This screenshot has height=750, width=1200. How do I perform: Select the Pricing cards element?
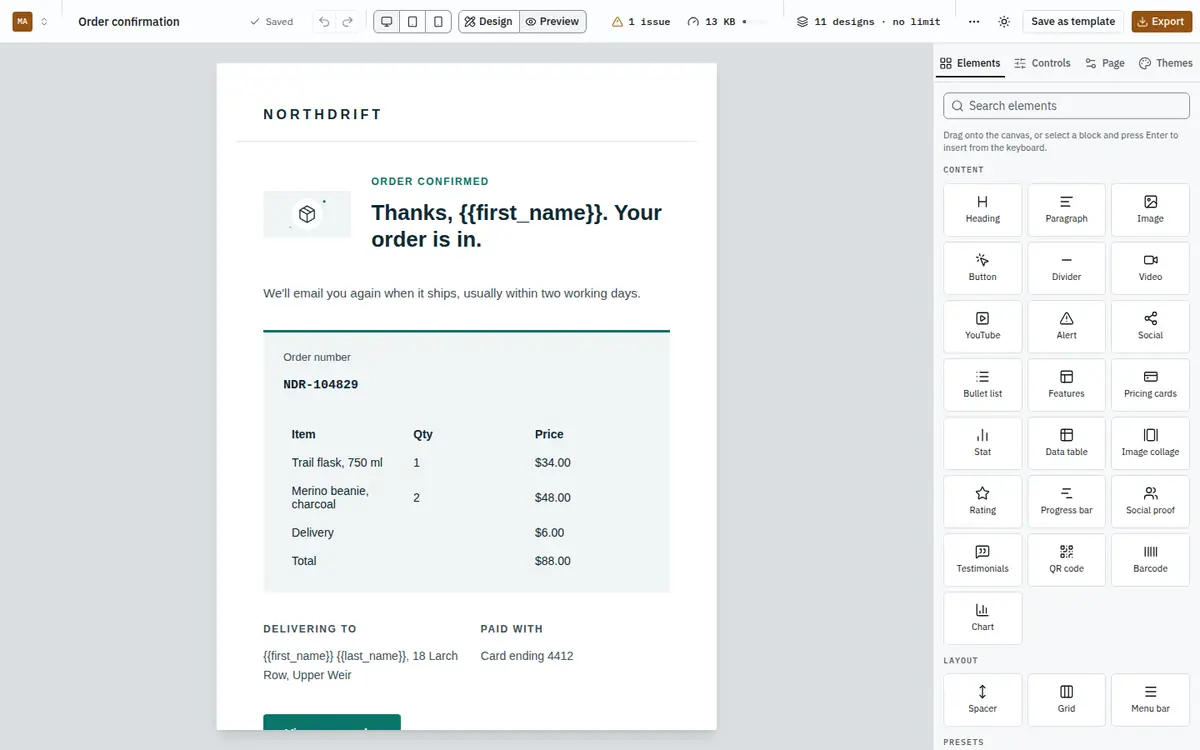click(x=1150, y=385)
